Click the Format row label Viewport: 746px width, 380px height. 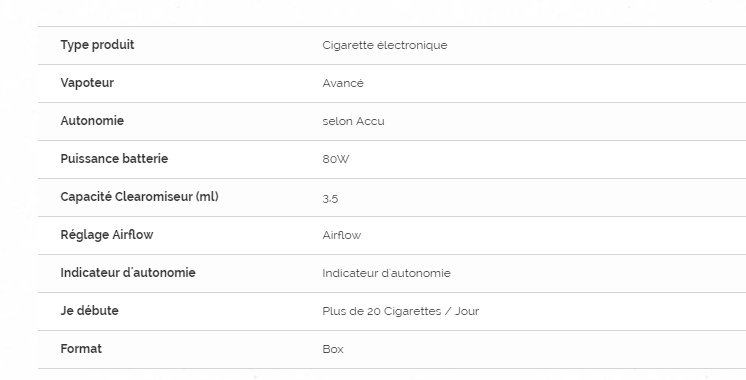(x=81, y=349)
